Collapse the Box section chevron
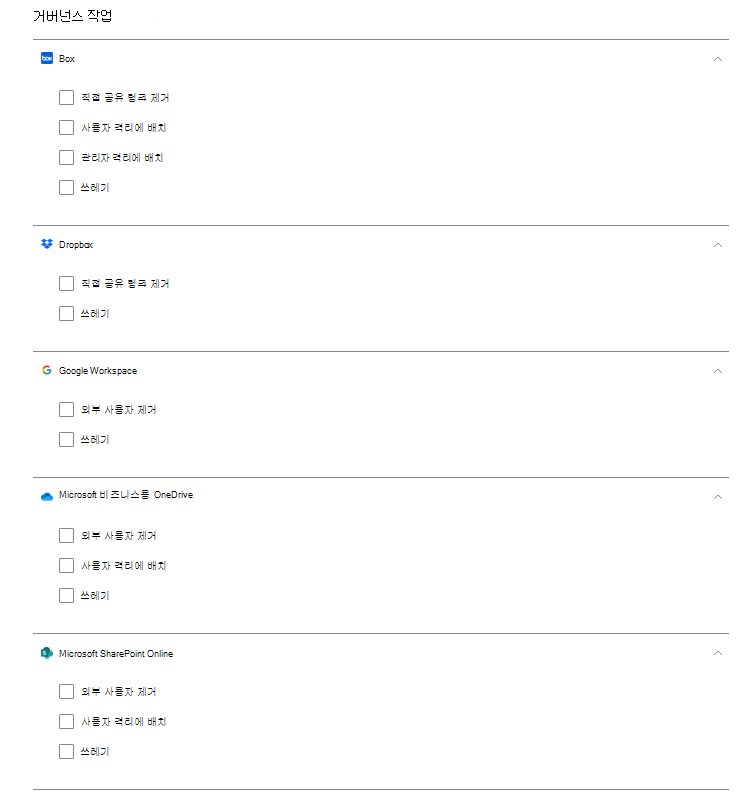 coord(718,59)
